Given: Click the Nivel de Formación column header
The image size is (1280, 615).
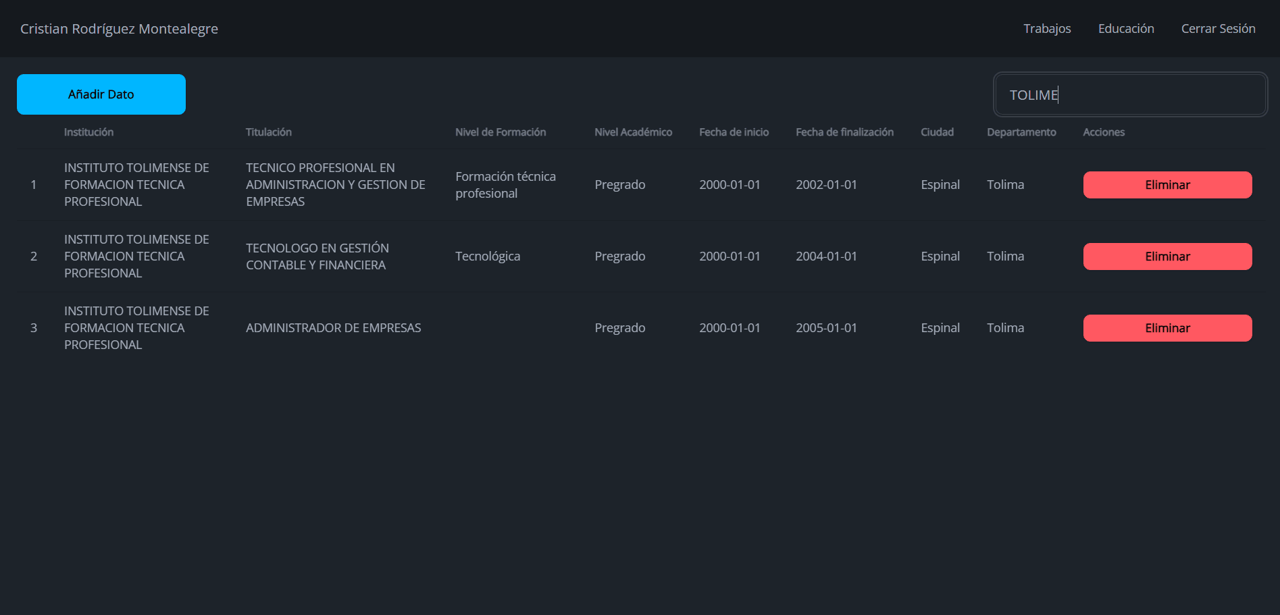Looking at the screenshot, I should [x=500, y=132].
